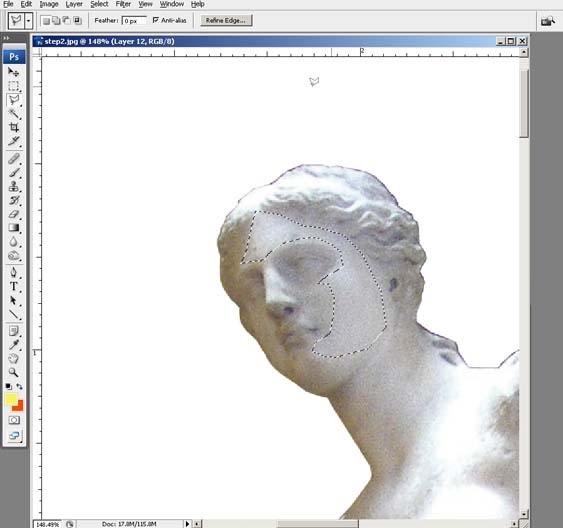Select the Polygonal Lasso tool in toolbox

(14, 100)
